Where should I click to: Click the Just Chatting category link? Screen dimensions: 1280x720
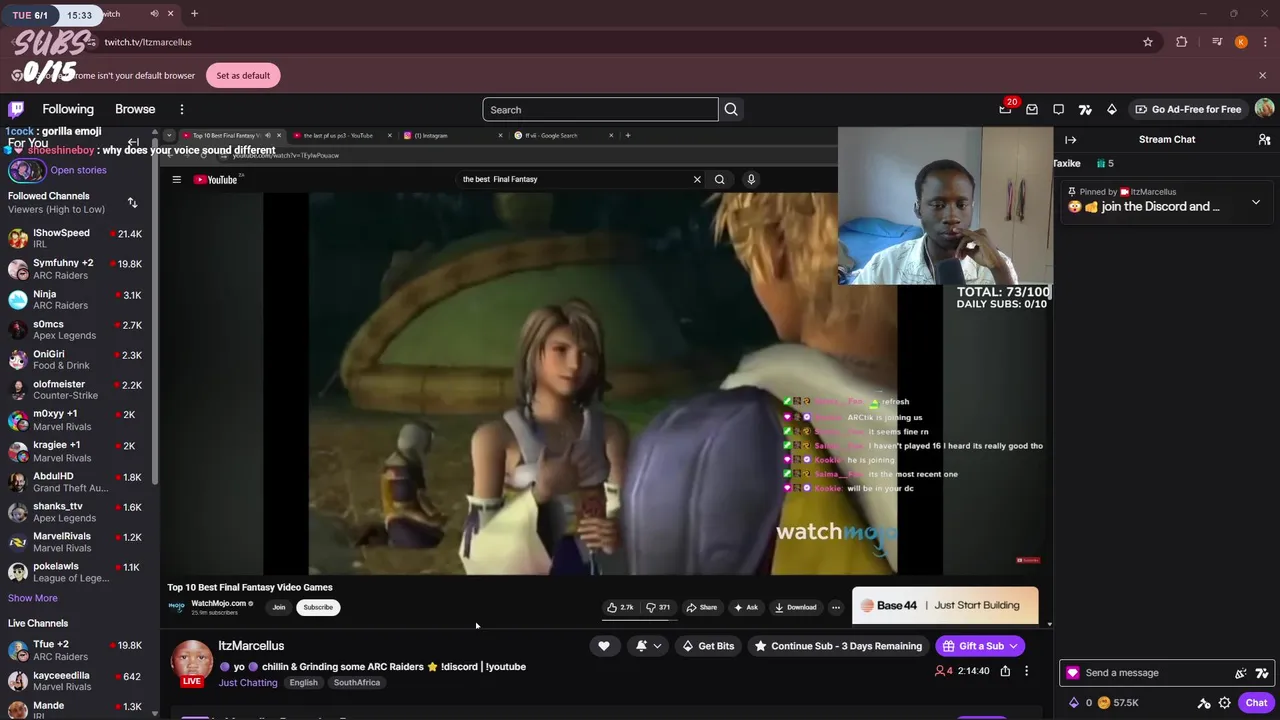[248, 683]
